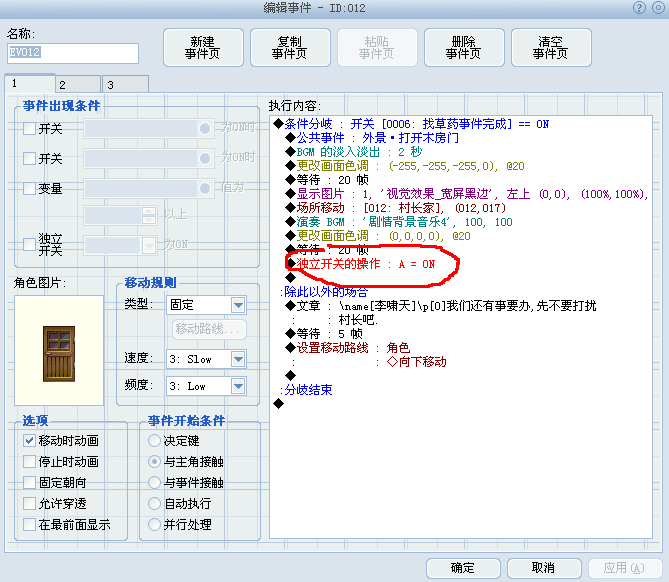The width and height of the screenshot is (669, 582).
Task: Switch to event page tab 1
Action: click(x=30, y=83)
